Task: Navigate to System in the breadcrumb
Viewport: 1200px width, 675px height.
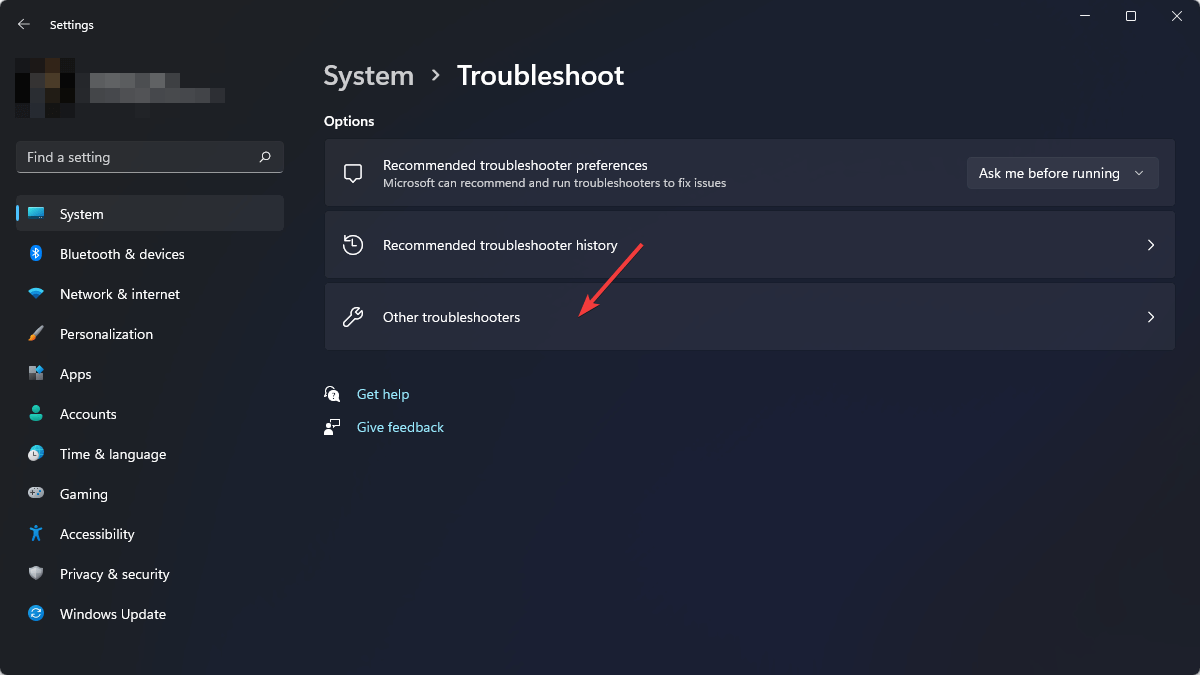Action: point(368,76)
